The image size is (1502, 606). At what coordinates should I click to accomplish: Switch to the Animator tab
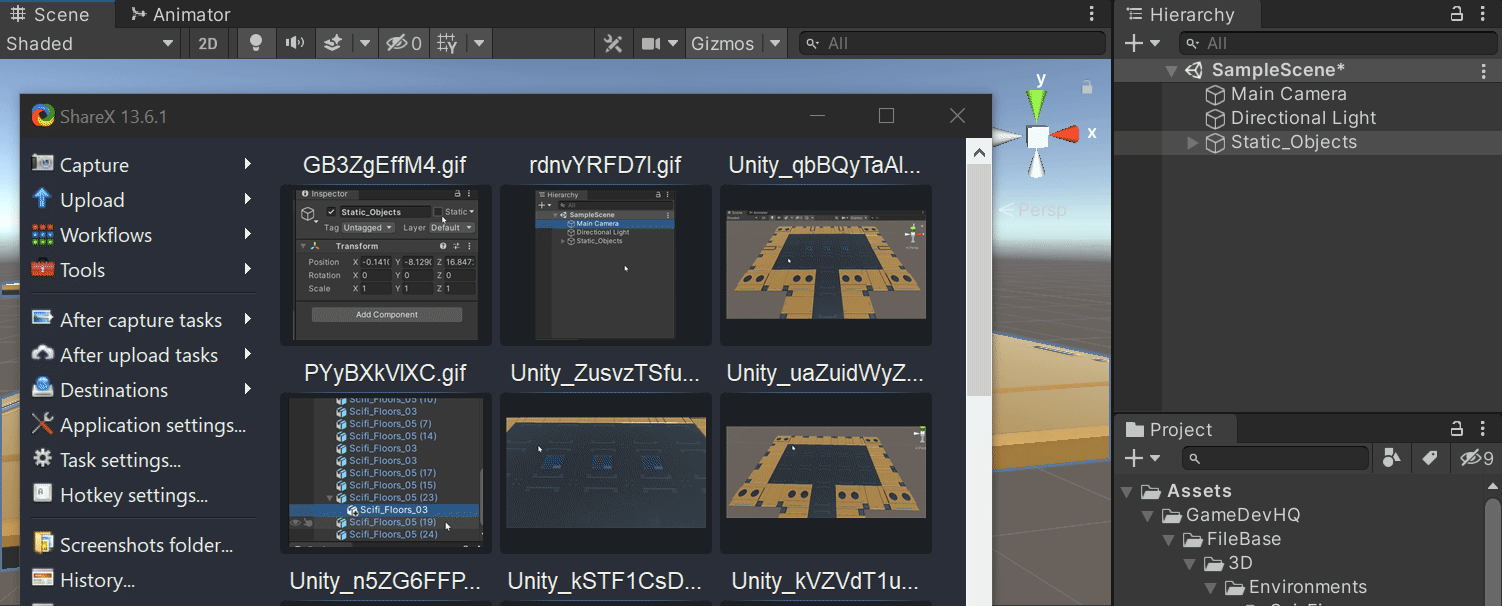[x=180, y=14]
